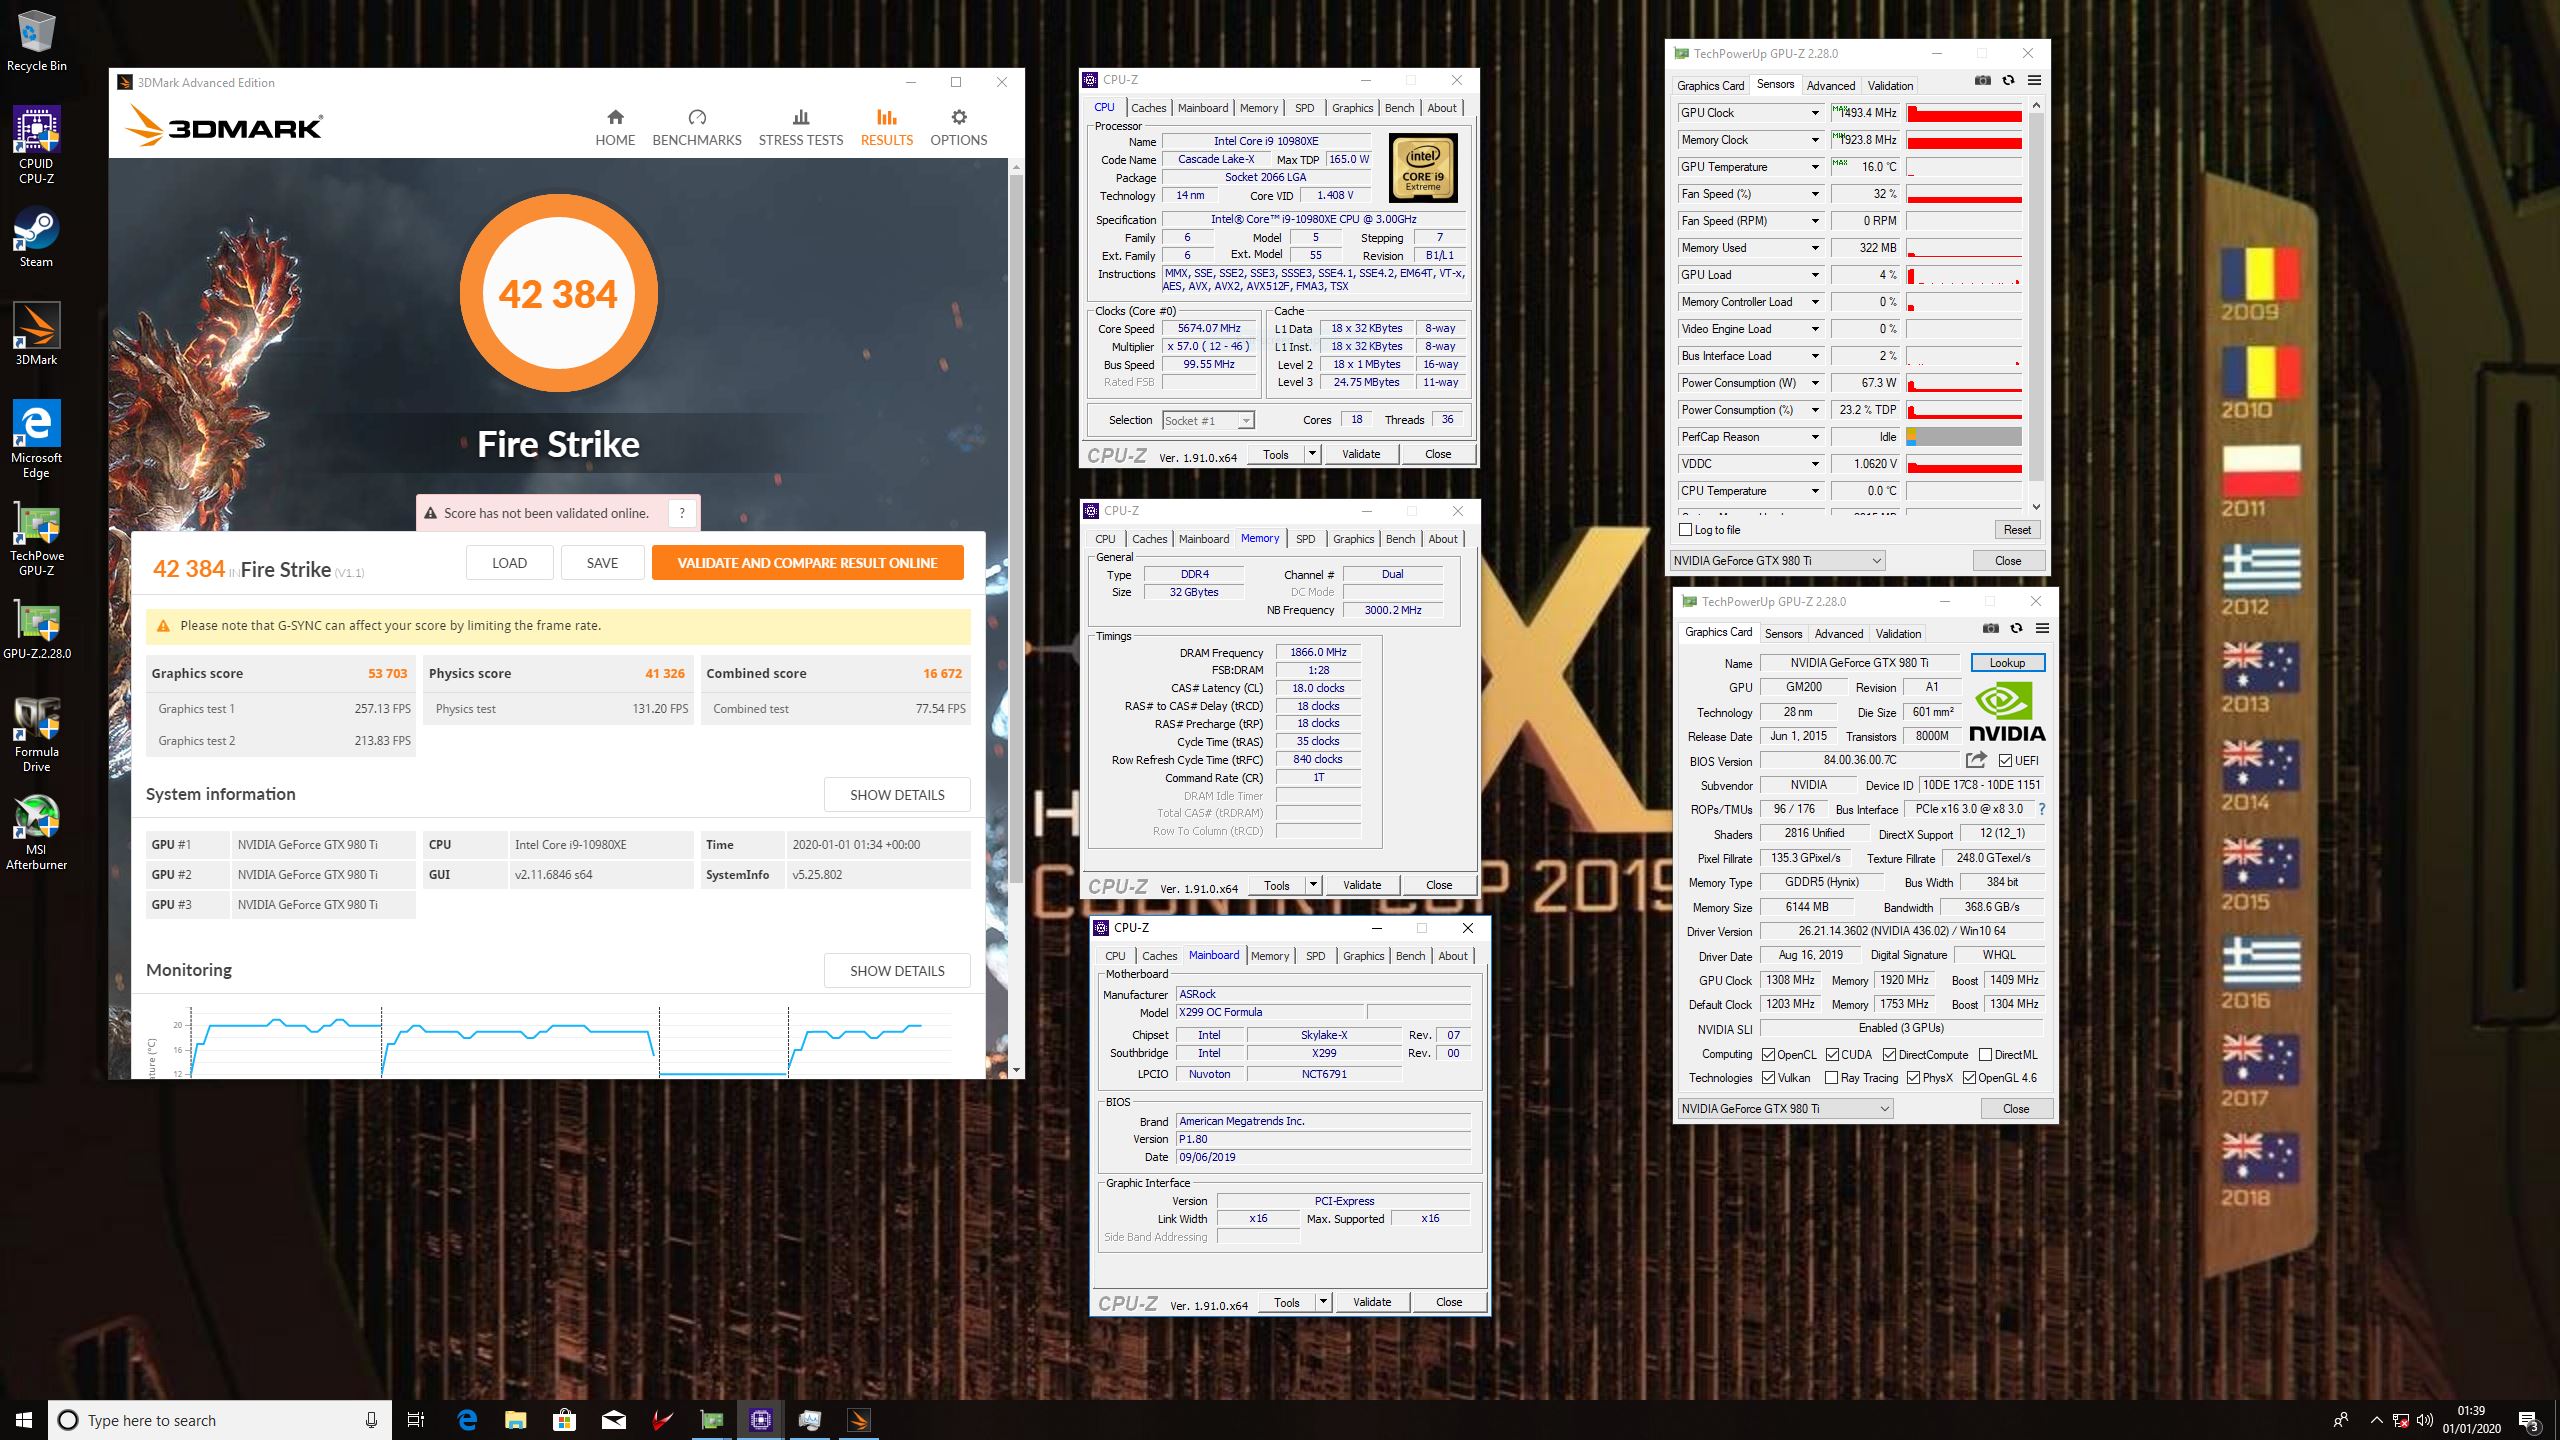Open Graphics tab in top CPU-Z window
This screenshot has height=1440, width=2560.
(1352, 107)
